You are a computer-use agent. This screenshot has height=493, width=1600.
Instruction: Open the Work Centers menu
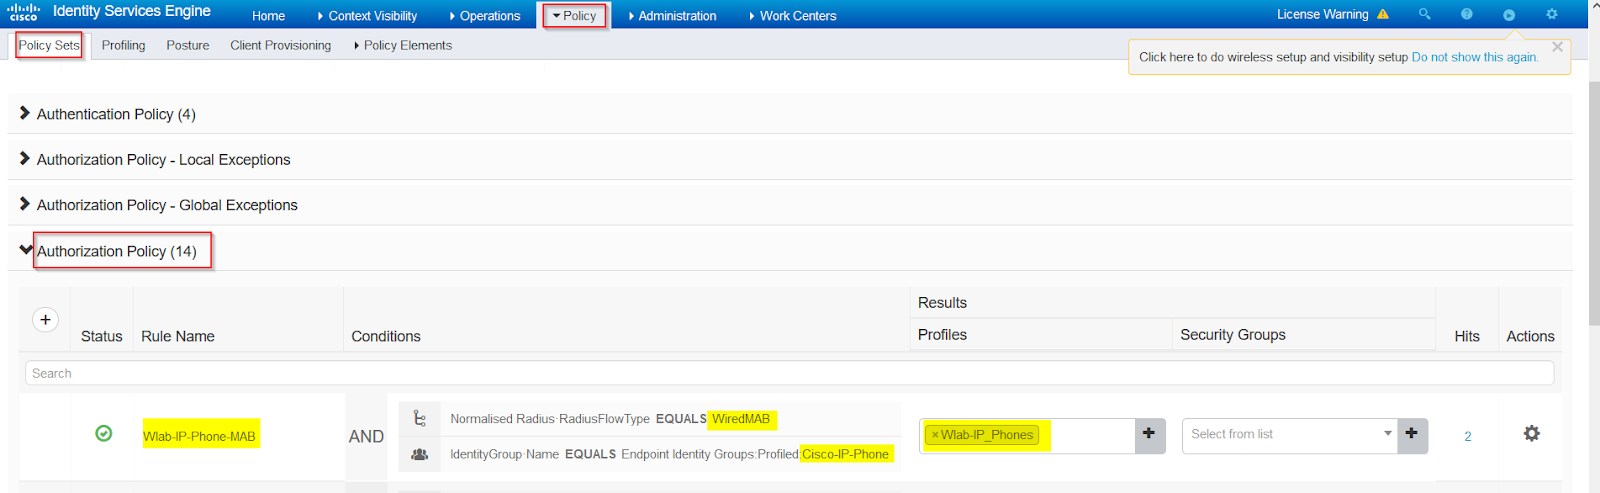[792, 16]
